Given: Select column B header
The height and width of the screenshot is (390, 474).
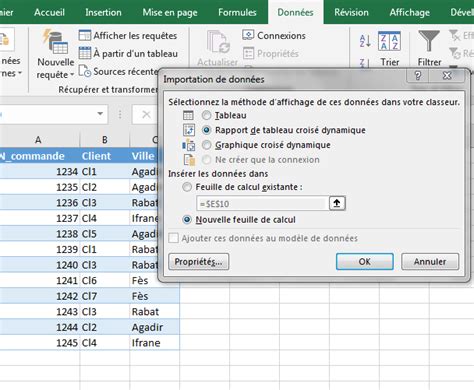Looking at the screenshot, I should tap(105, 140).
